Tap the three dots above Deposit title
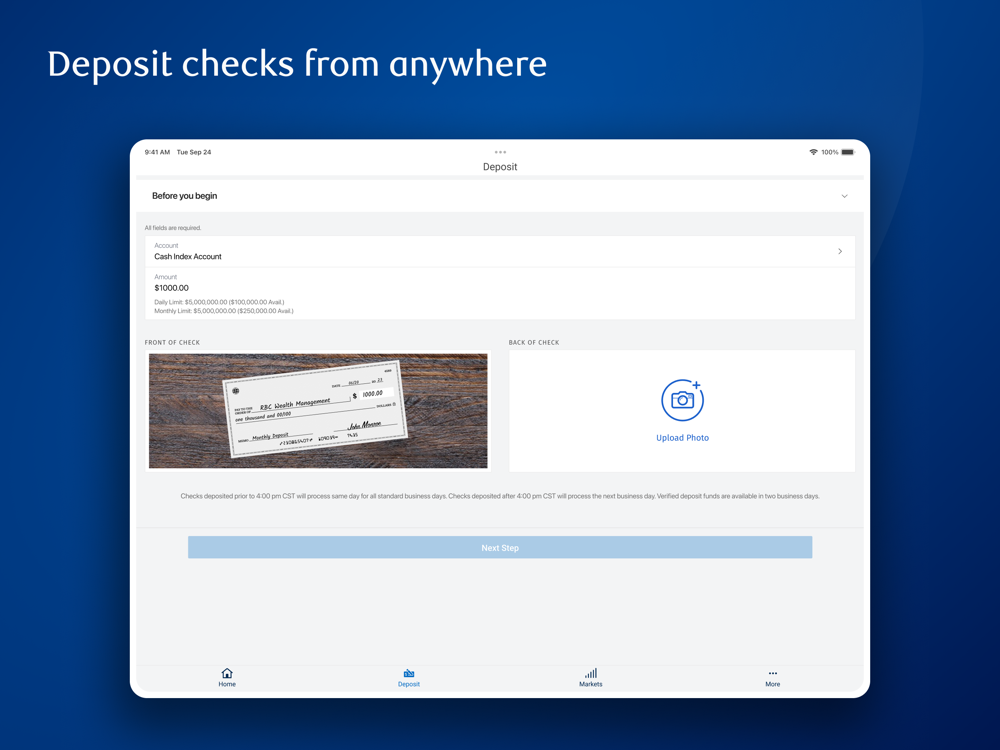1000x750 pixels. click(500, 152)
